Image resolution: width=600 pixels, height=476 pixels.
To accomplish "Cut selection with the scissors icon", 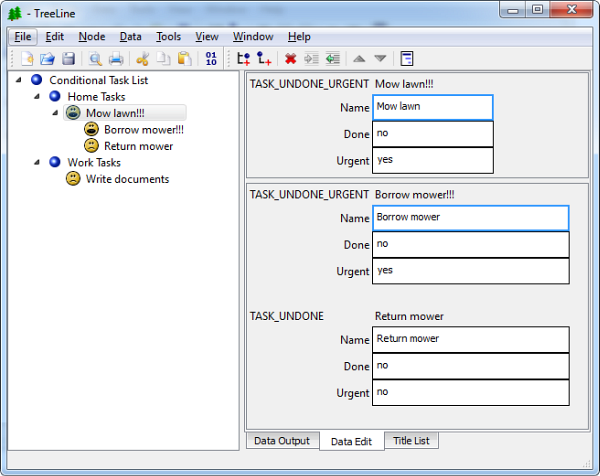I will 142,59.
